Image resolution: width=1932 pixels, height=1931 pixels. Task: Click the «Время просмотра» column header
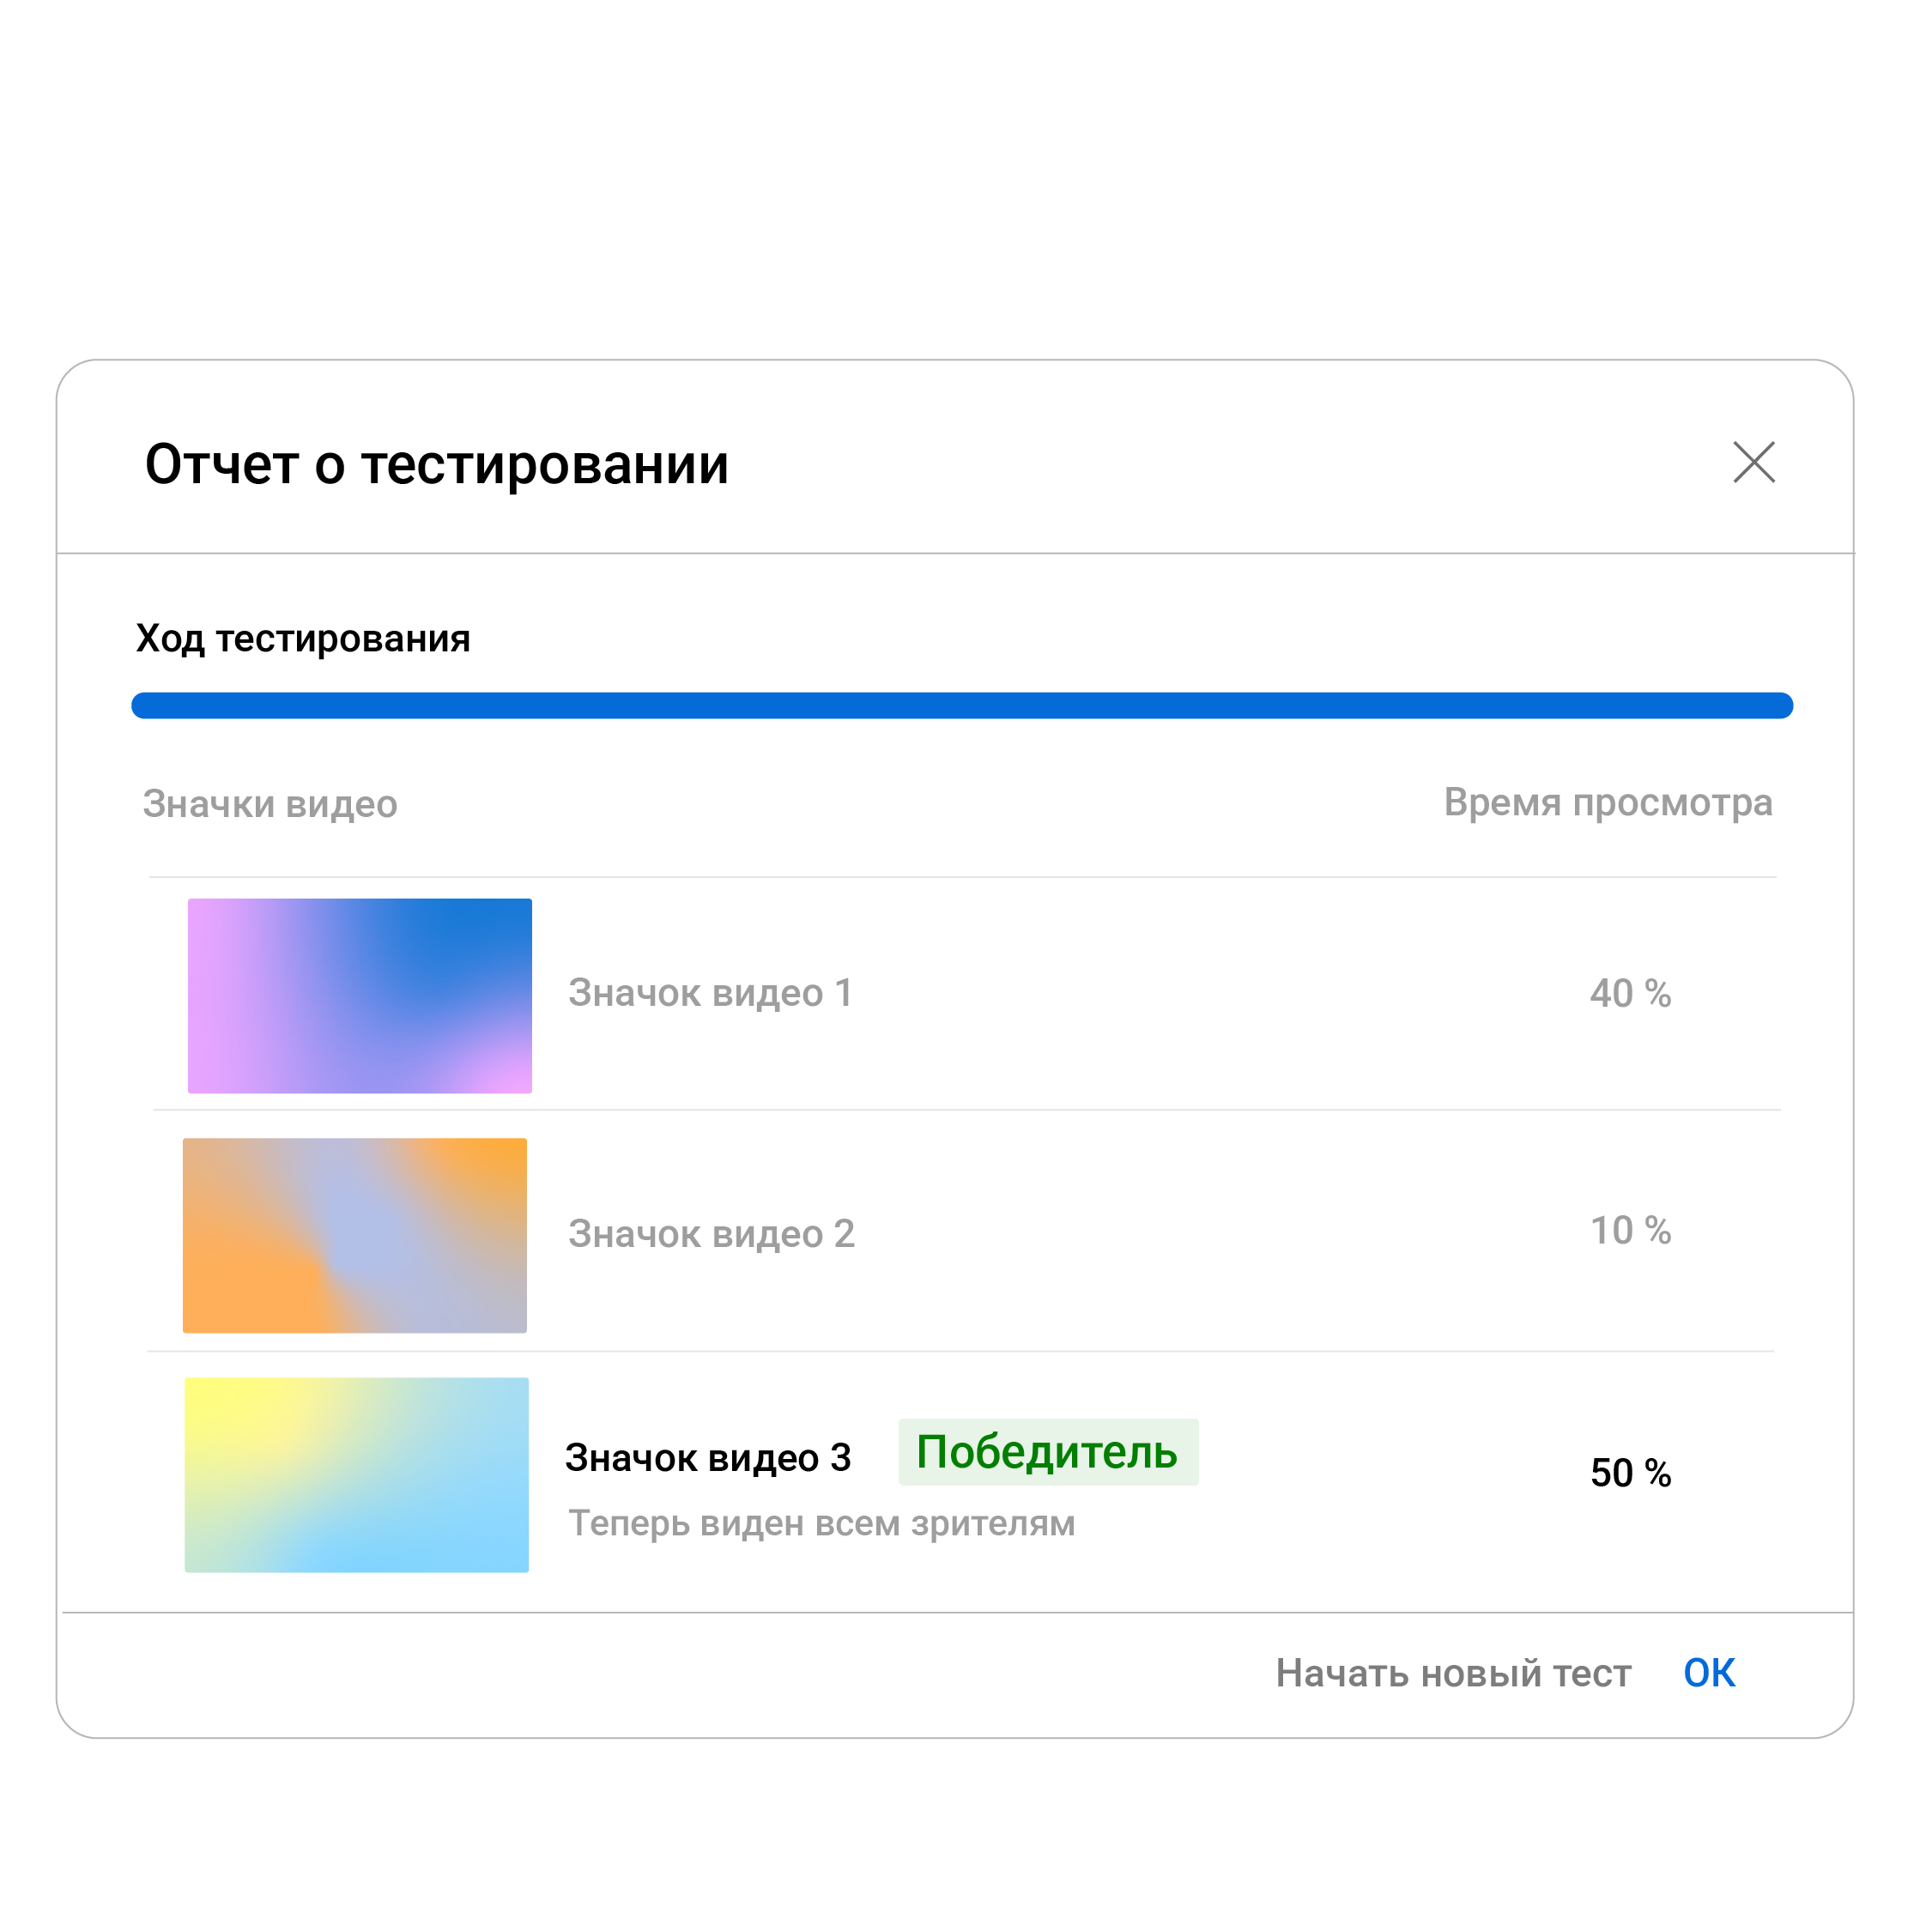tap(1608, 803)
